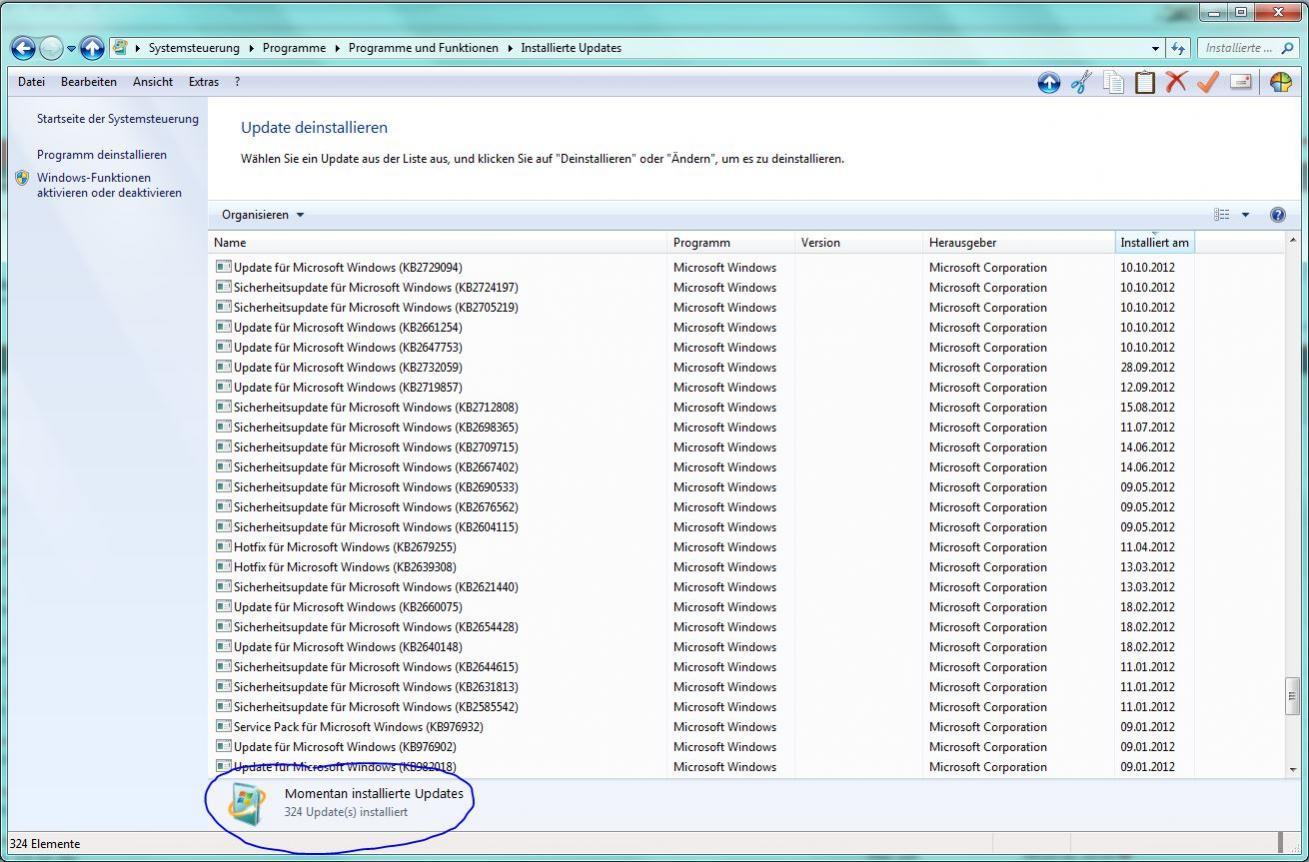
Task: Click the Forward navigation arrow button
Action: (52, 48)
